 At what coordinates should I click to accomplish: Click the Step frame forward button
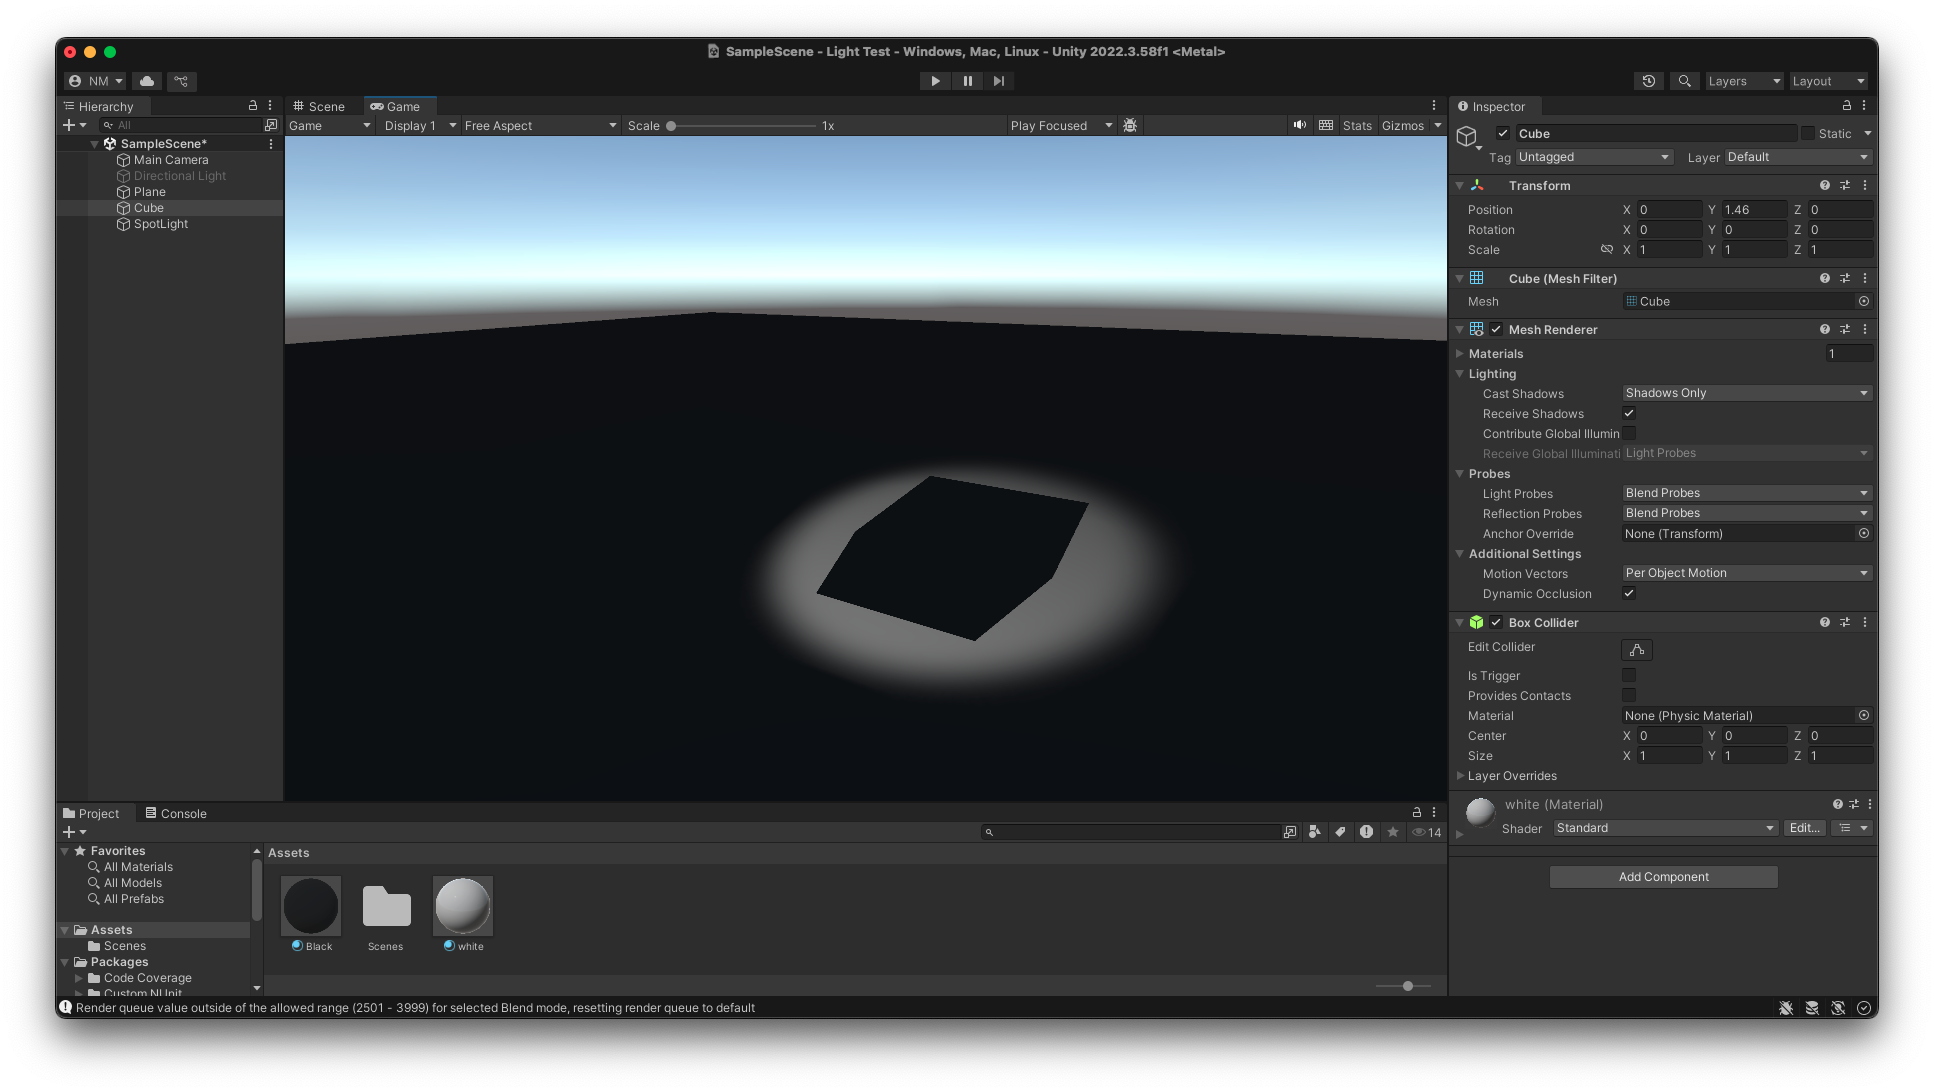[998, 81]
